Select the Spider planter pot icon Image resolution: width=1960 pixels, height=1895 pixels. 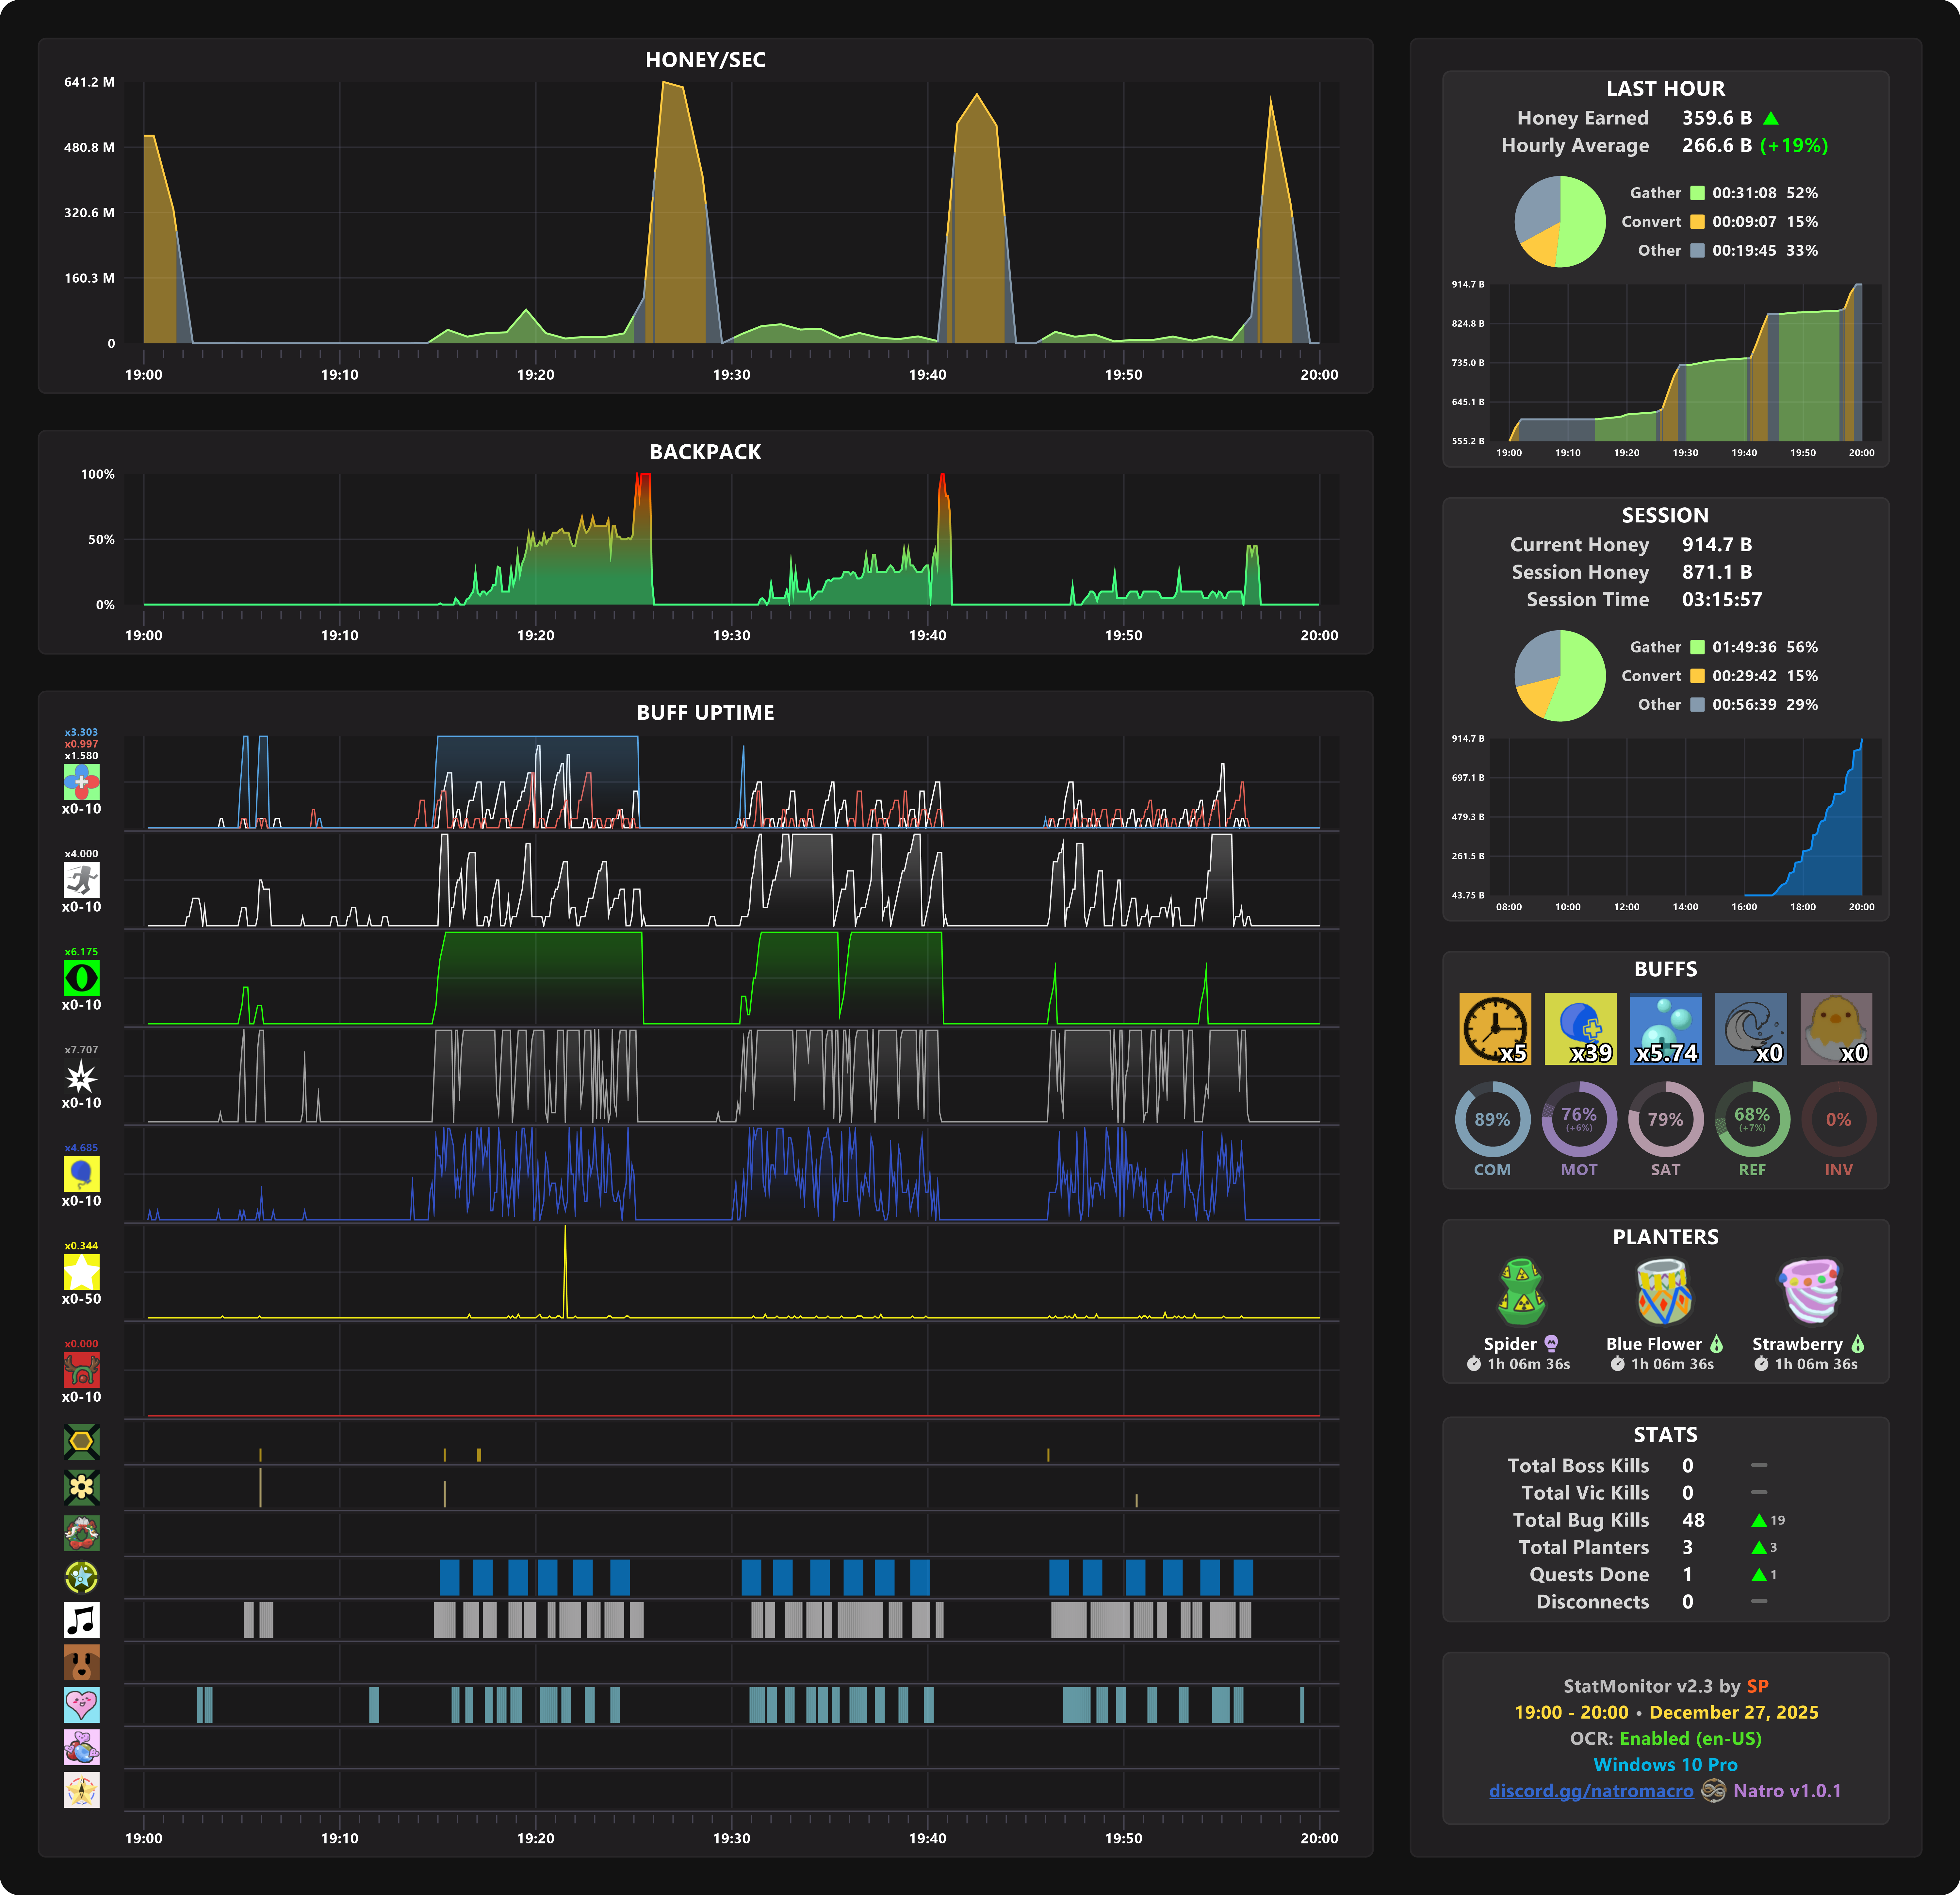[1522, 1291]
